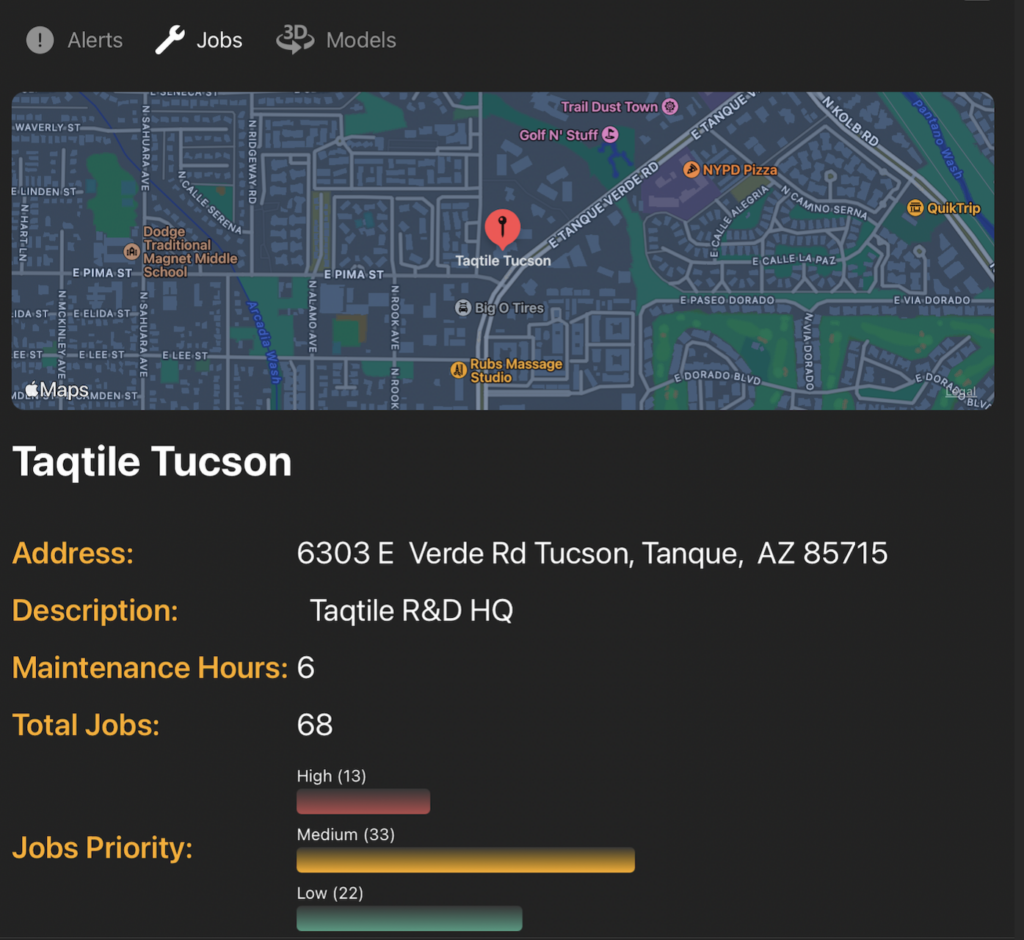Click the Taqtile Tucson heading
1024x940 pixels.
pos(152,462)
